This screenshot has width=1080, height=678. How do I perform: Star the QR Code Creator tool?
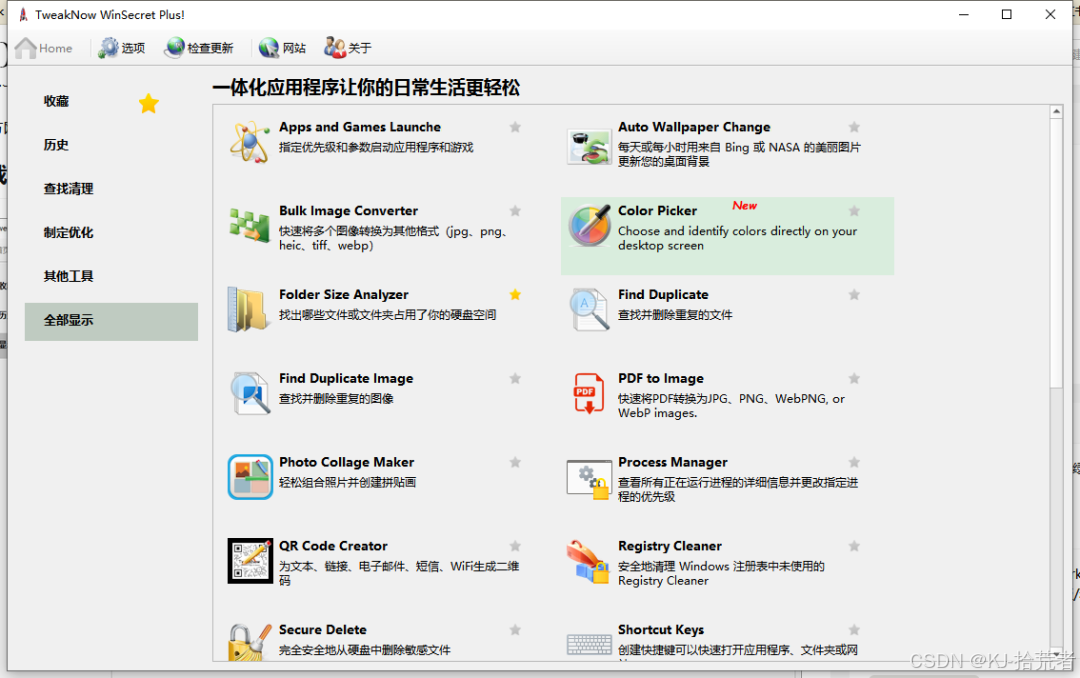pyautogui.click(x=515, y=546)
